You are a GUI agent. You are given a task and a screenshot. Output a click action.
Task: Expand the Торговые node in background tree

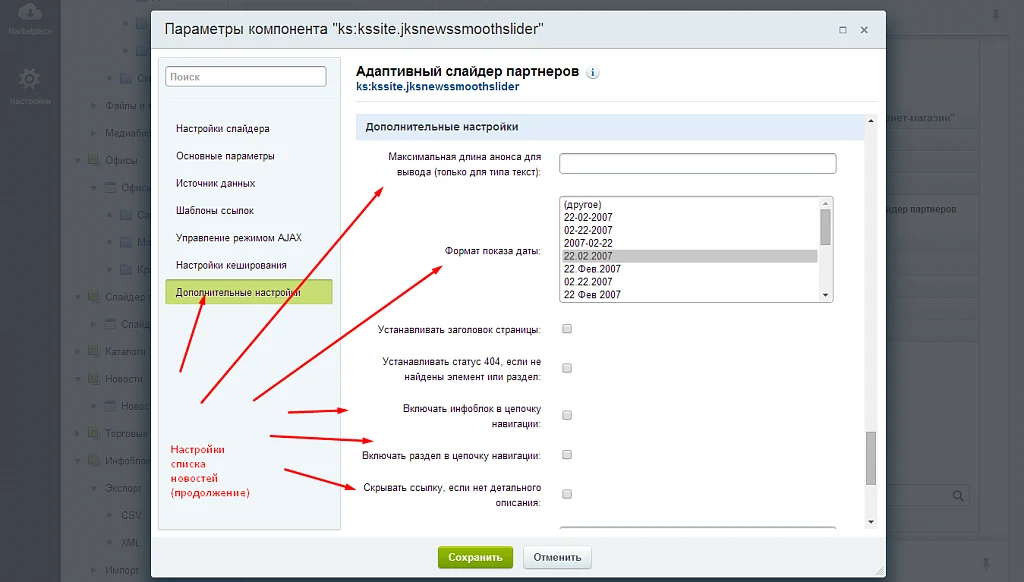78,433
